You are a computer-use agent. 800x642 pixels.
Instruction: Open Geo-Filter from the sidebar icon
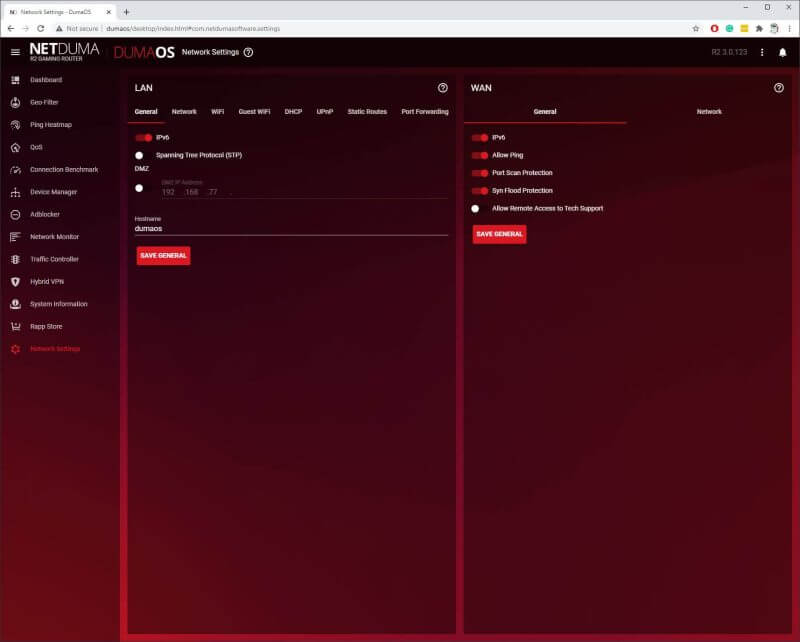(15, 103)
